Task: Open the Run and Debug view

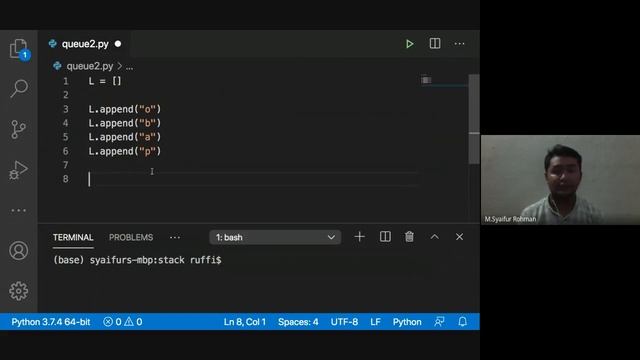Action: pos(18,170)
